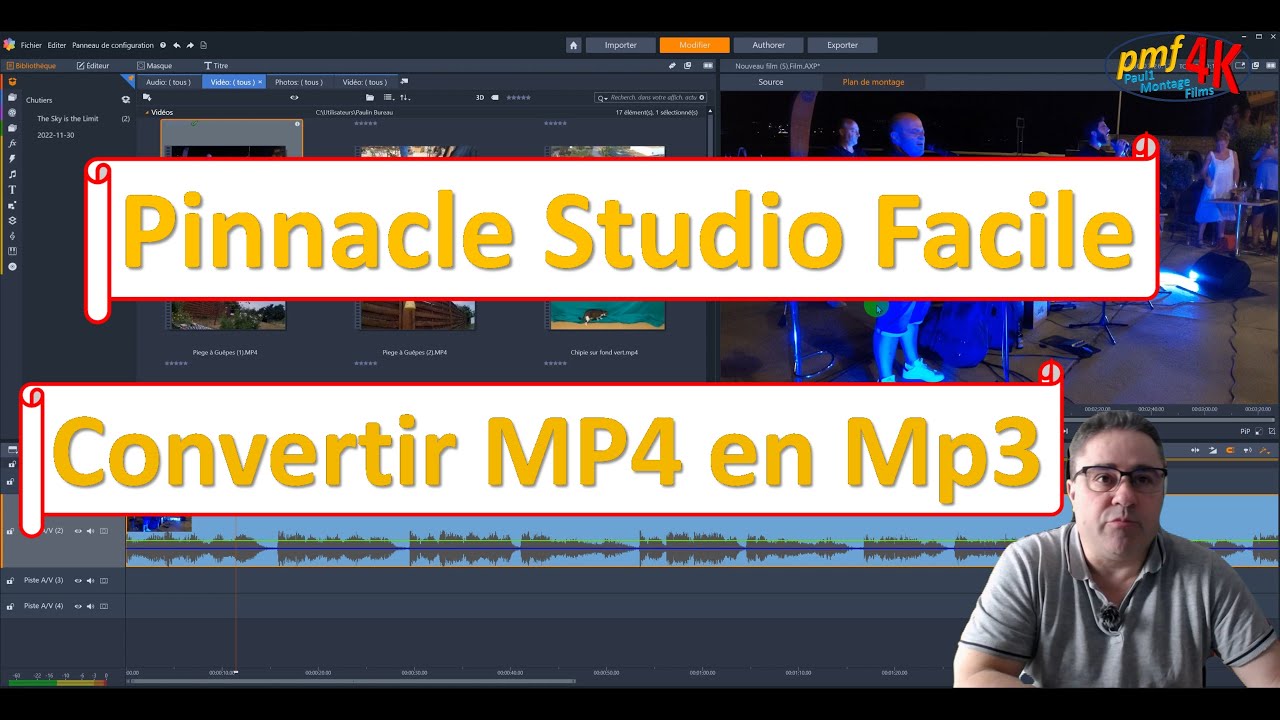Select the 2022-11-30 bin
Screen dimensions: 1280x720
[56, 135]
